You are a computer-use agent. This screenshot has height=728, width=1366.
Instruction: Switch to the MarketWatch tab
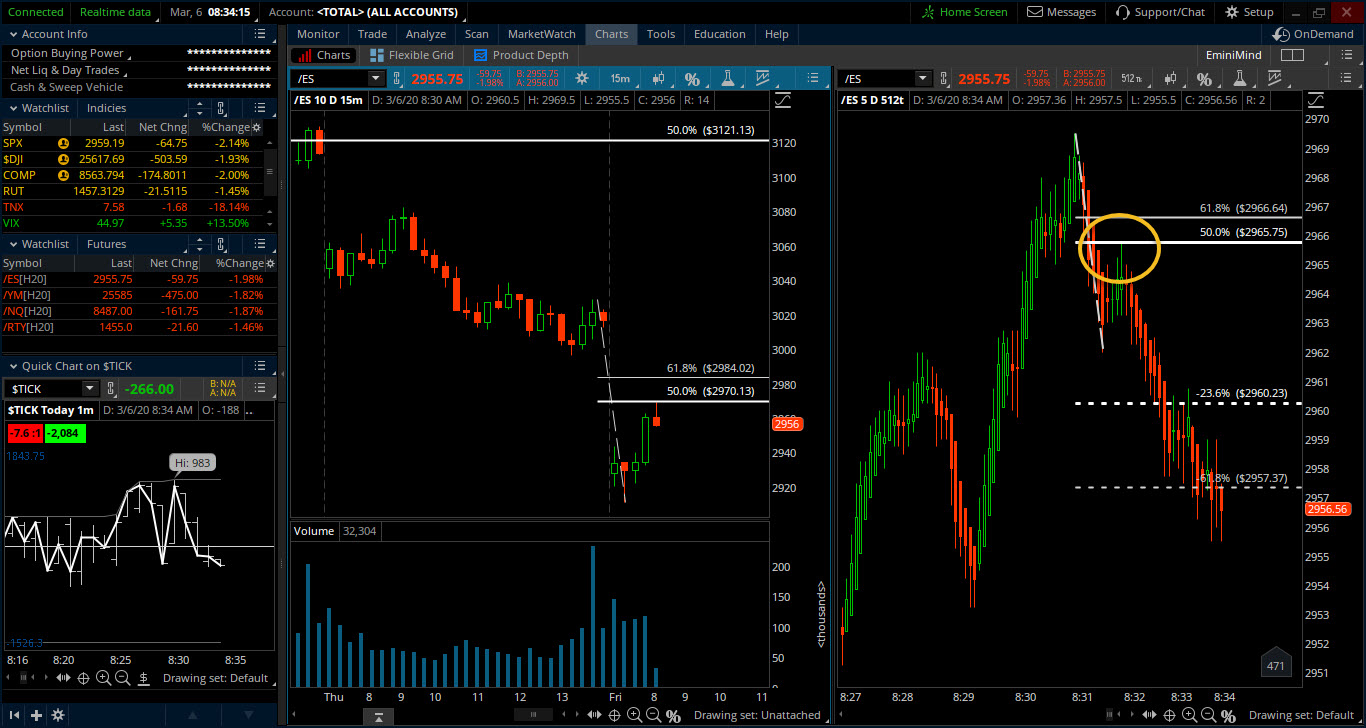(541, 33)
